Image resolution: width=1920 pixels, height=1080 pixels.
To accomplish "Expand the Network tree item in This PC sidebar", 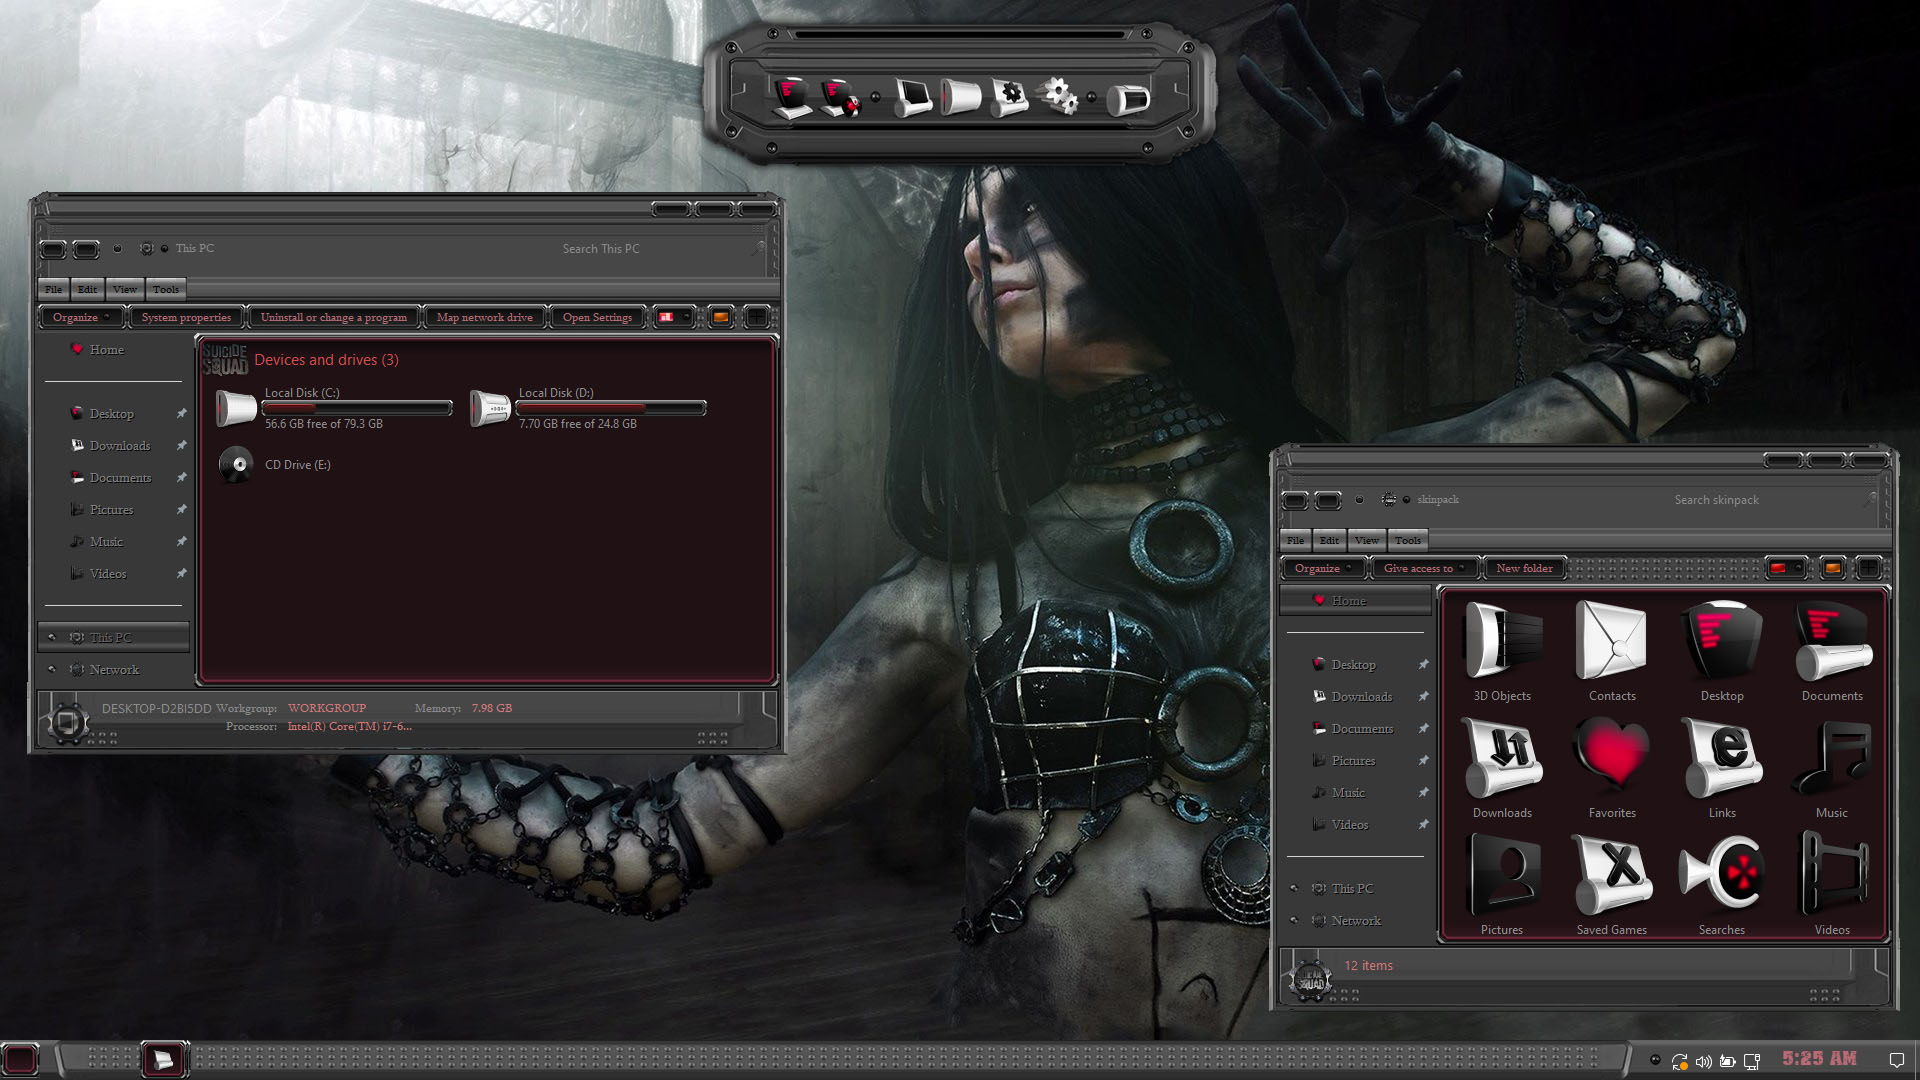I will pos(52,670).
